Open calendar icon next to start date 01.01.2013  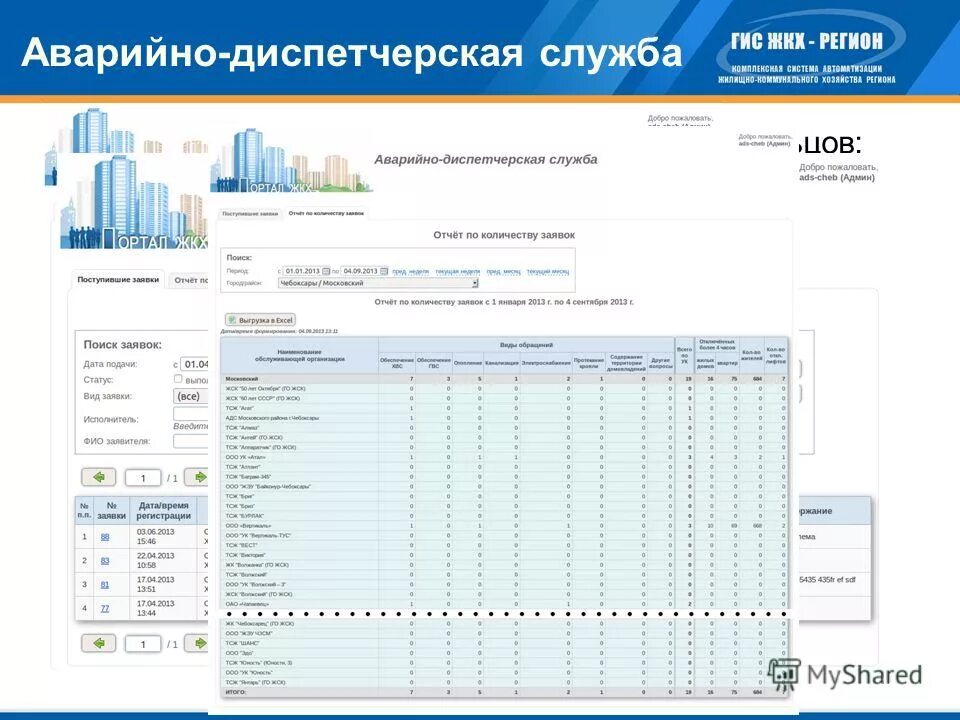326,271
